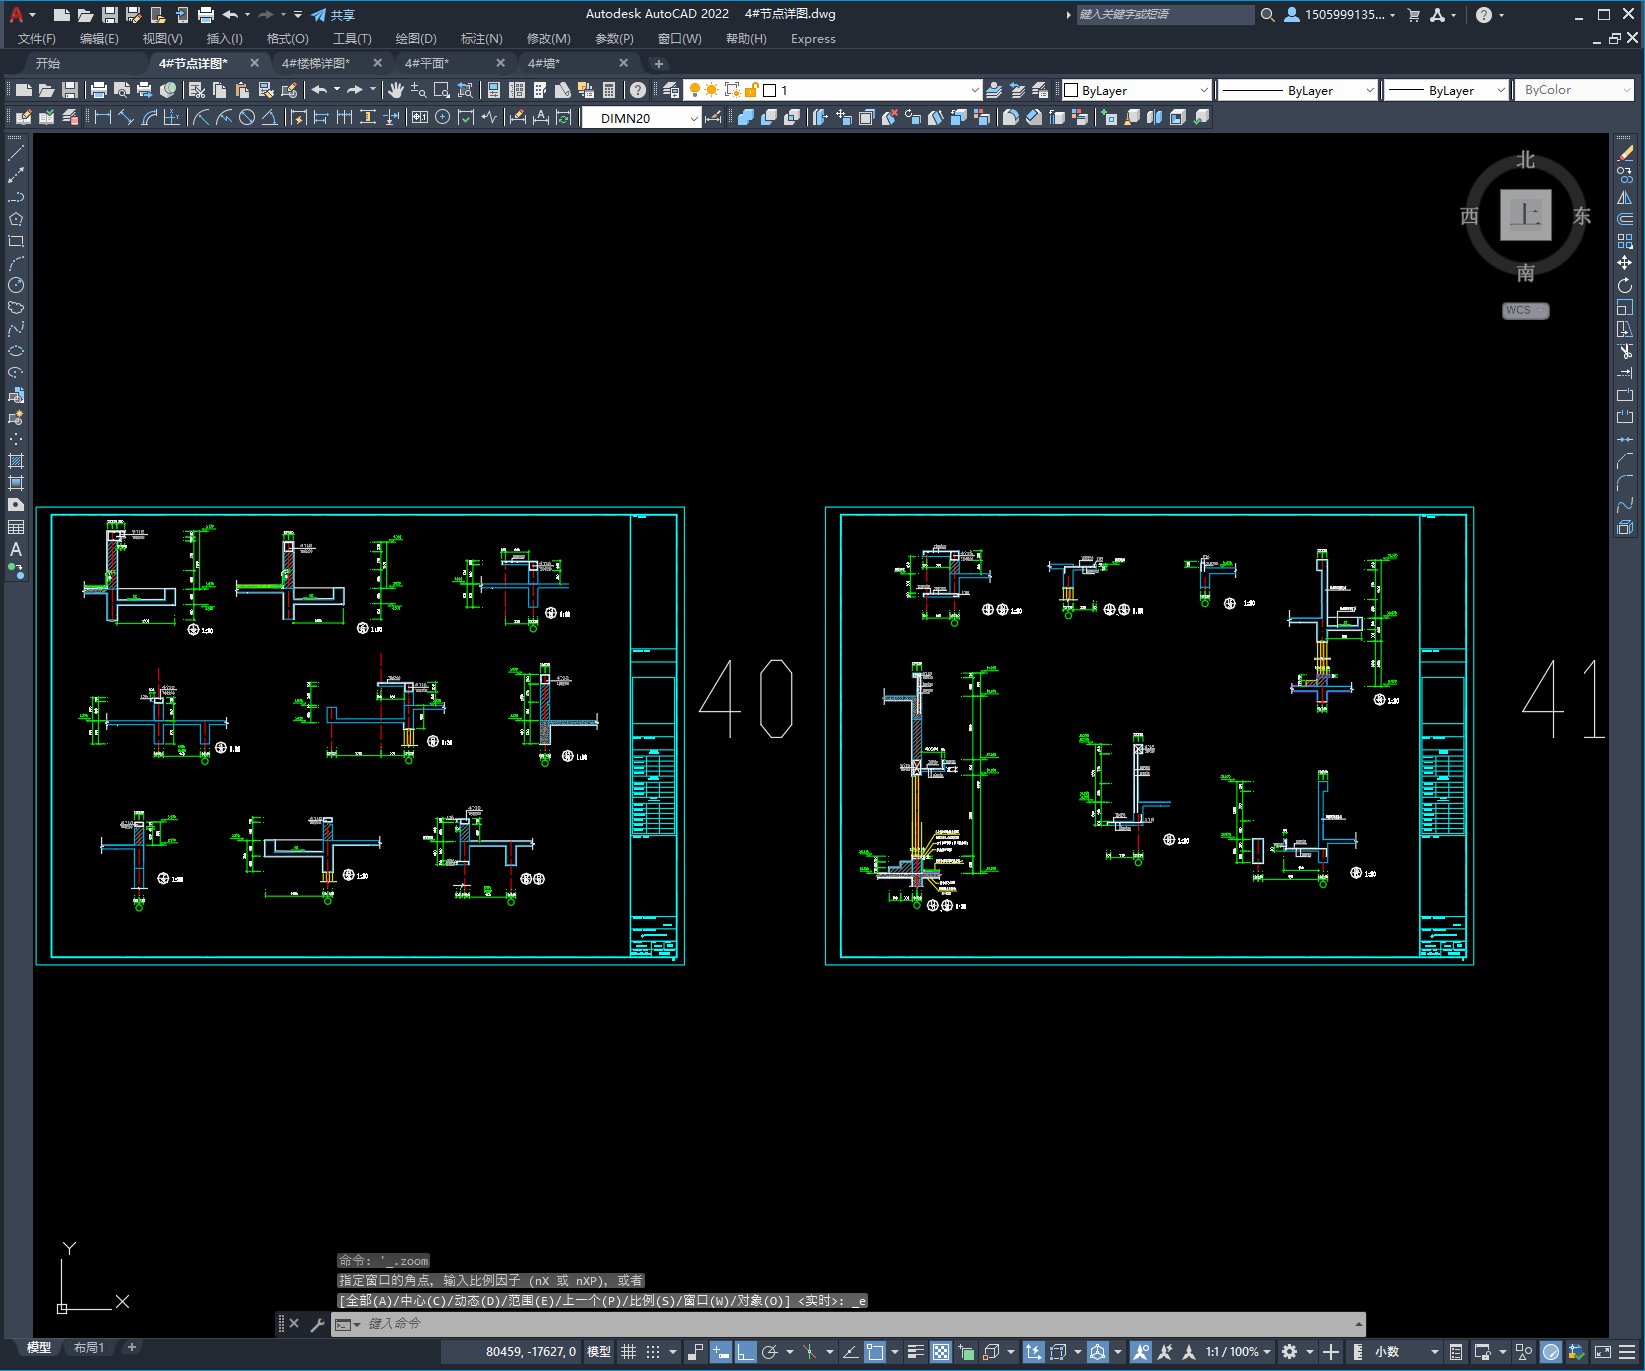
Task: Switch to the 4#楼梯详图 drawing tab
Action: tap(316, 63)
